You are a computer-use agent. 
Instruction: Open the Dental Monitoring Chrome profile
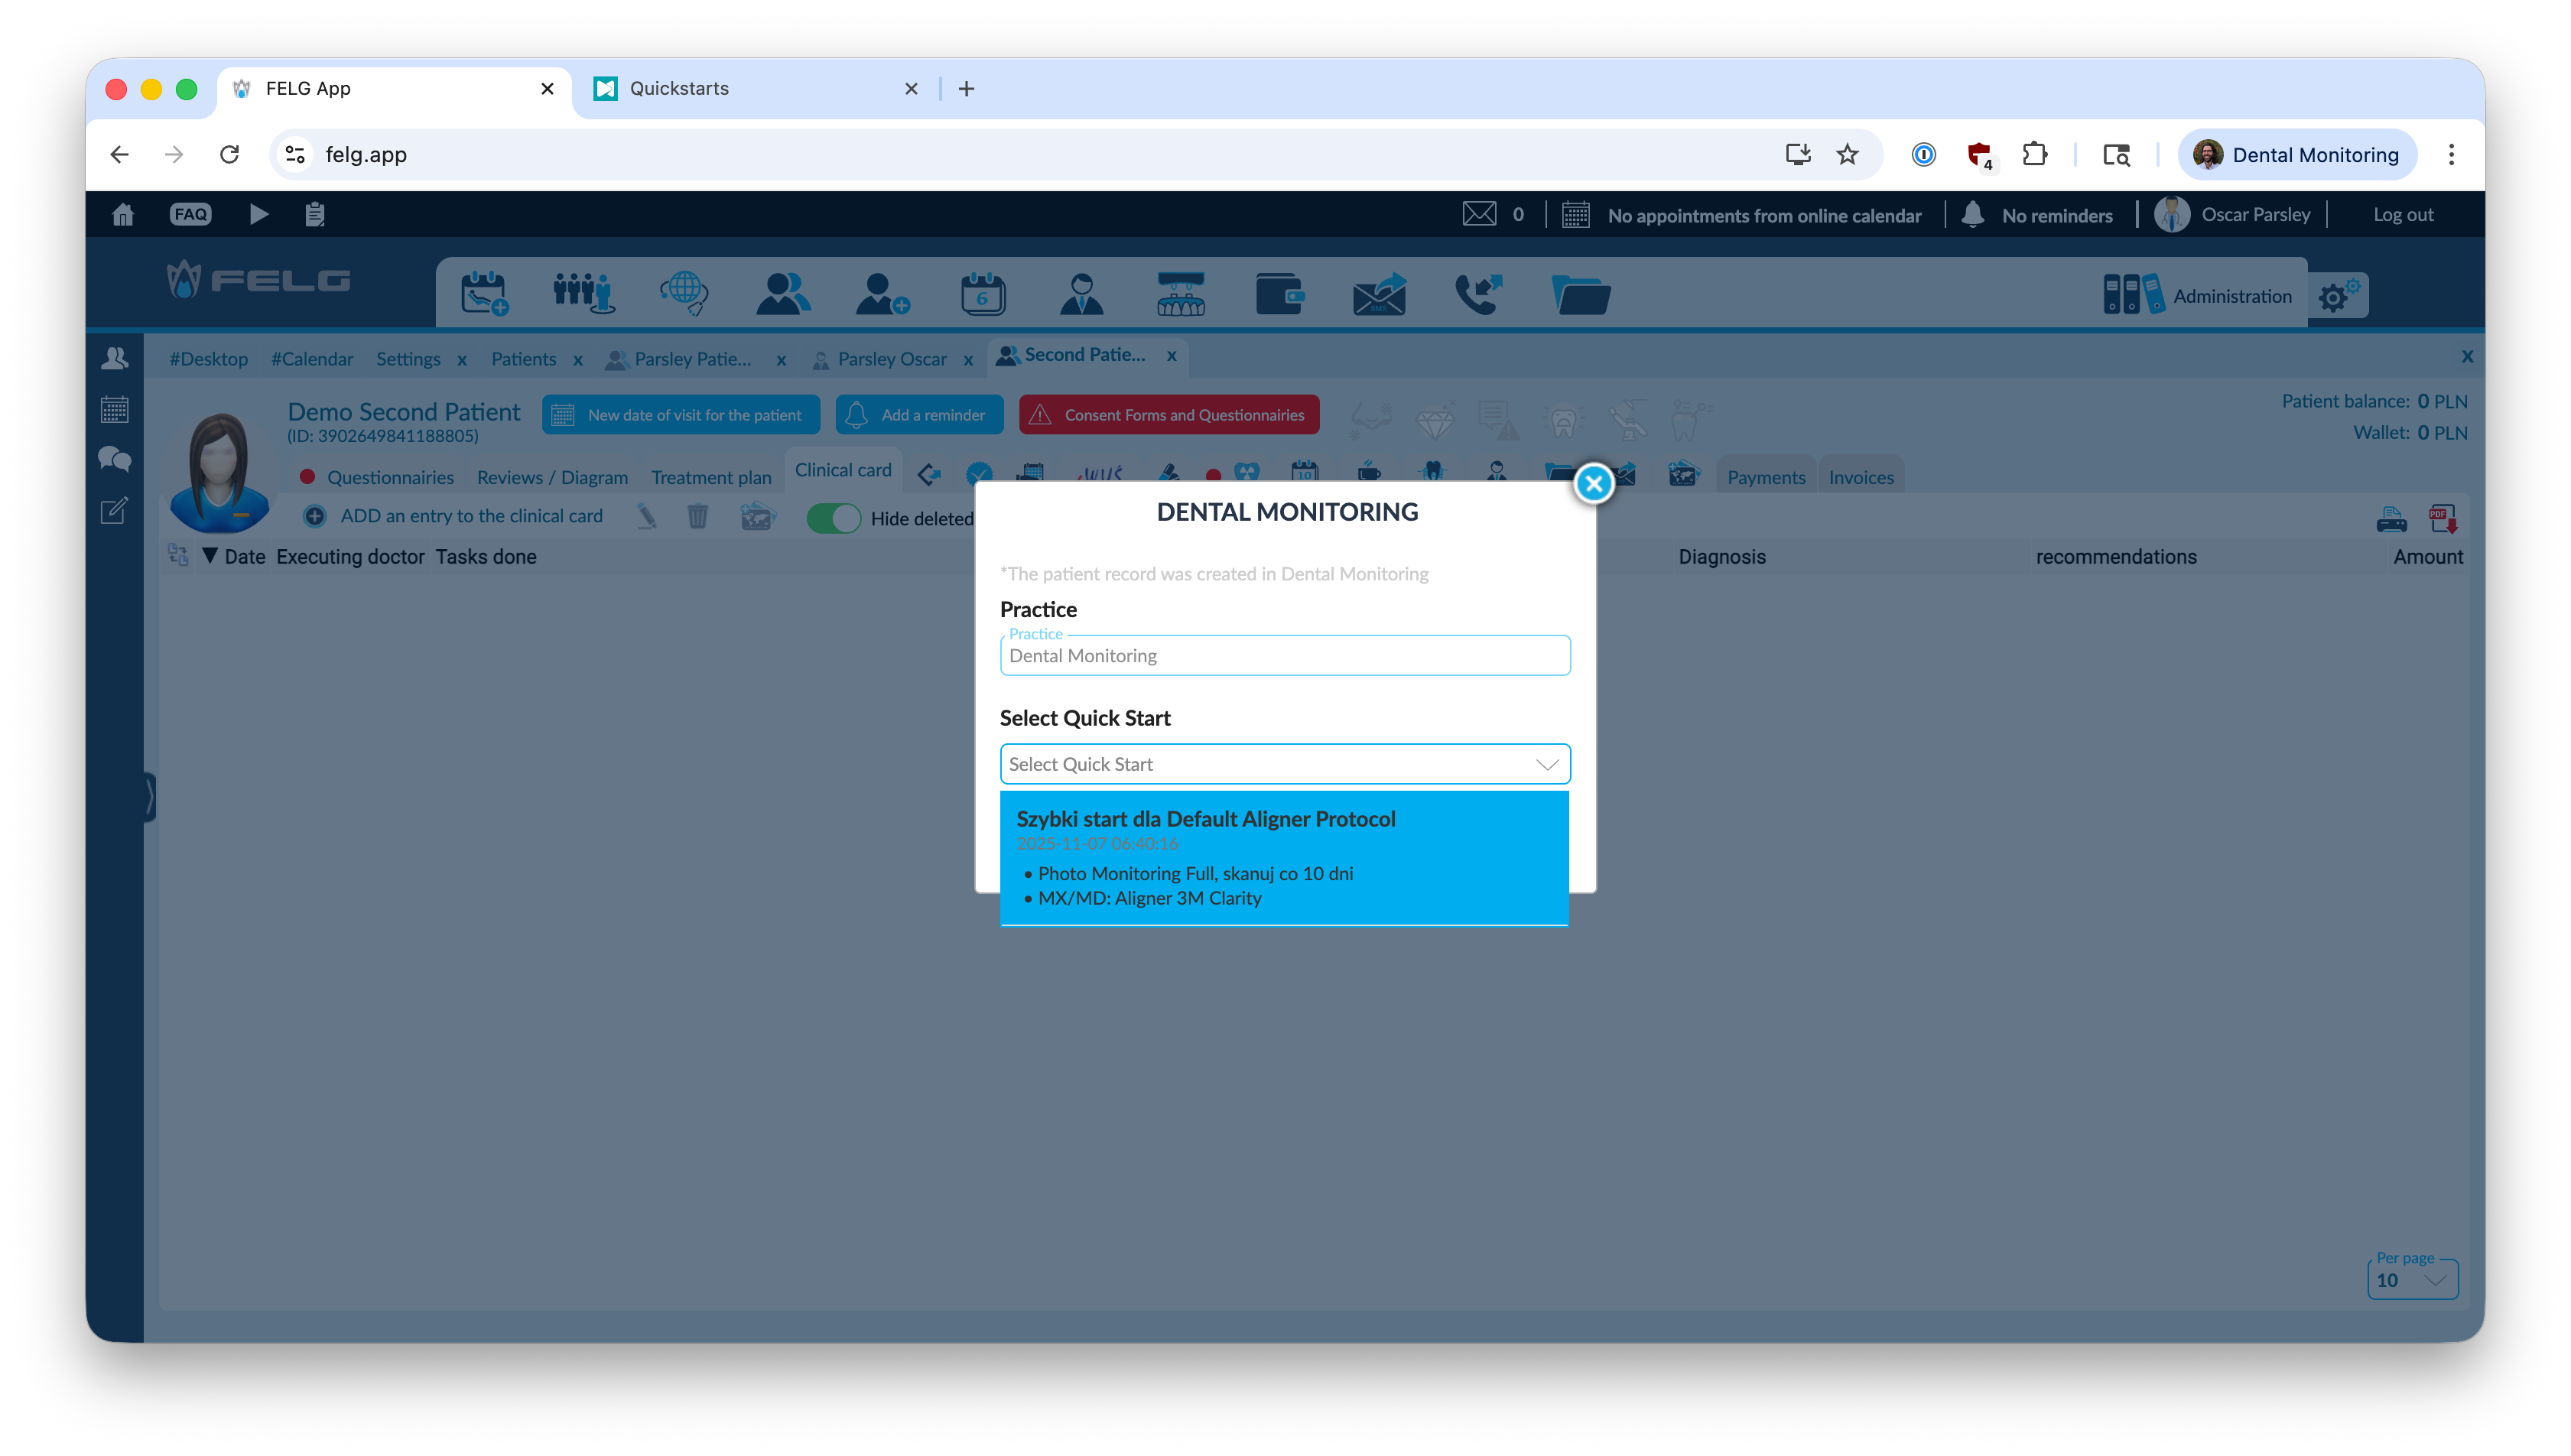click(2296, 154)
